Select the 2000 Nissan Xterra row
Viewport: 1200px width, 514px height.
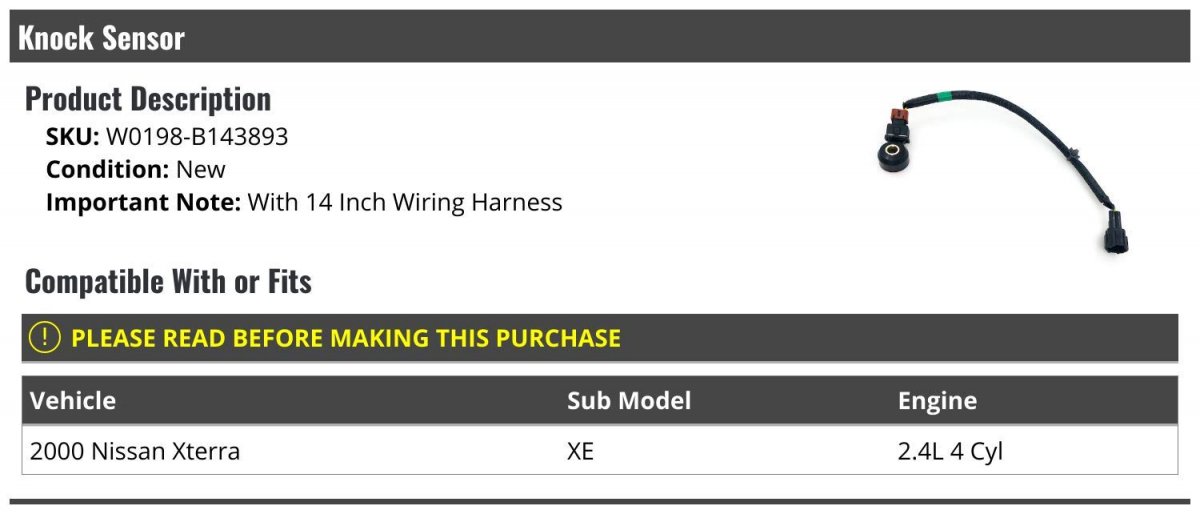click(600, 451)
